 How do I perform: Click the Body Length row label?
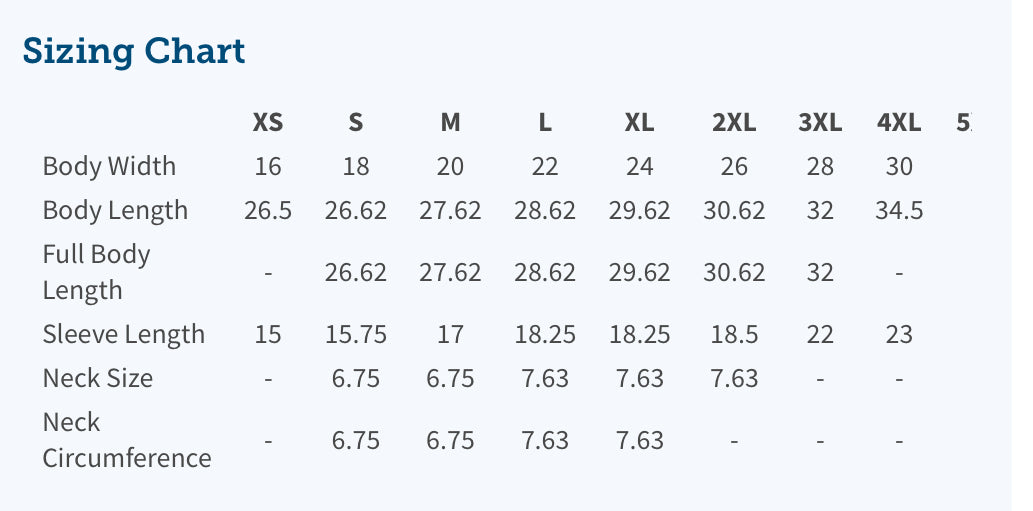click(115, 211)
